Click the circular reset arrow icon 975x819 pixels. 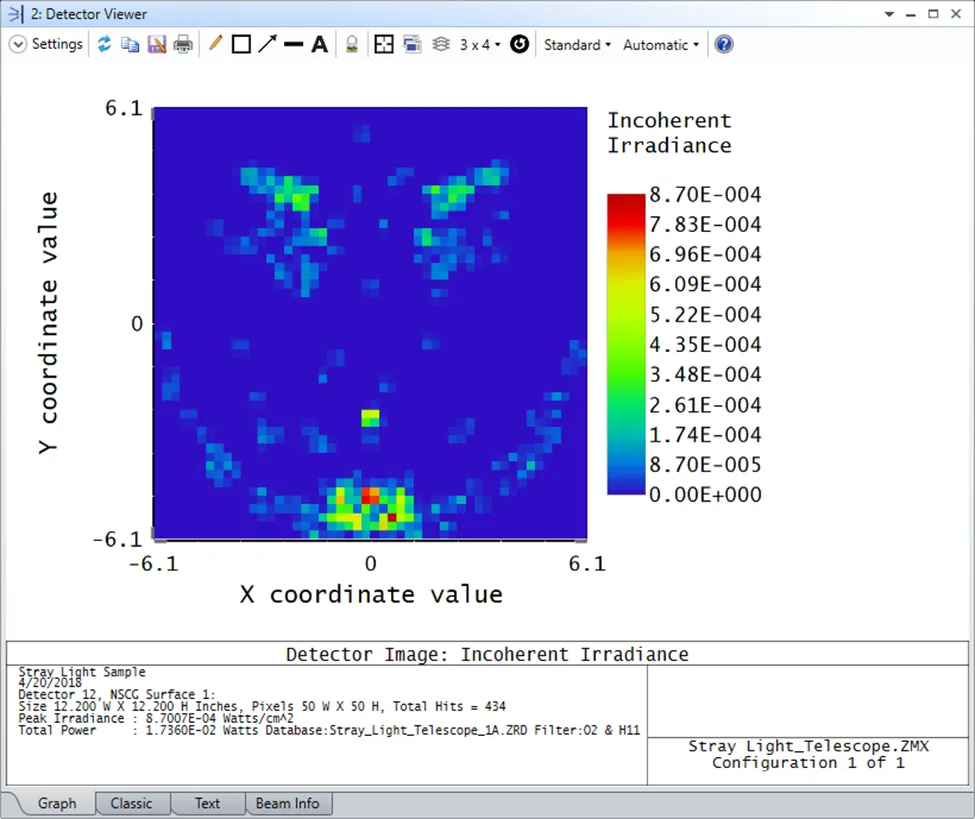point(519,45)
